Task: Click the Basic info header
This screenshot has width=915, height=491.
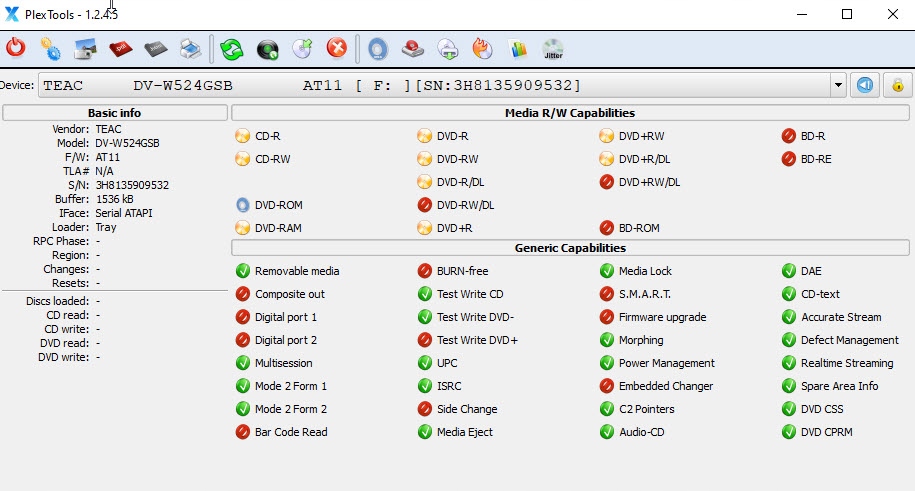Action: [x=114, y=113]
